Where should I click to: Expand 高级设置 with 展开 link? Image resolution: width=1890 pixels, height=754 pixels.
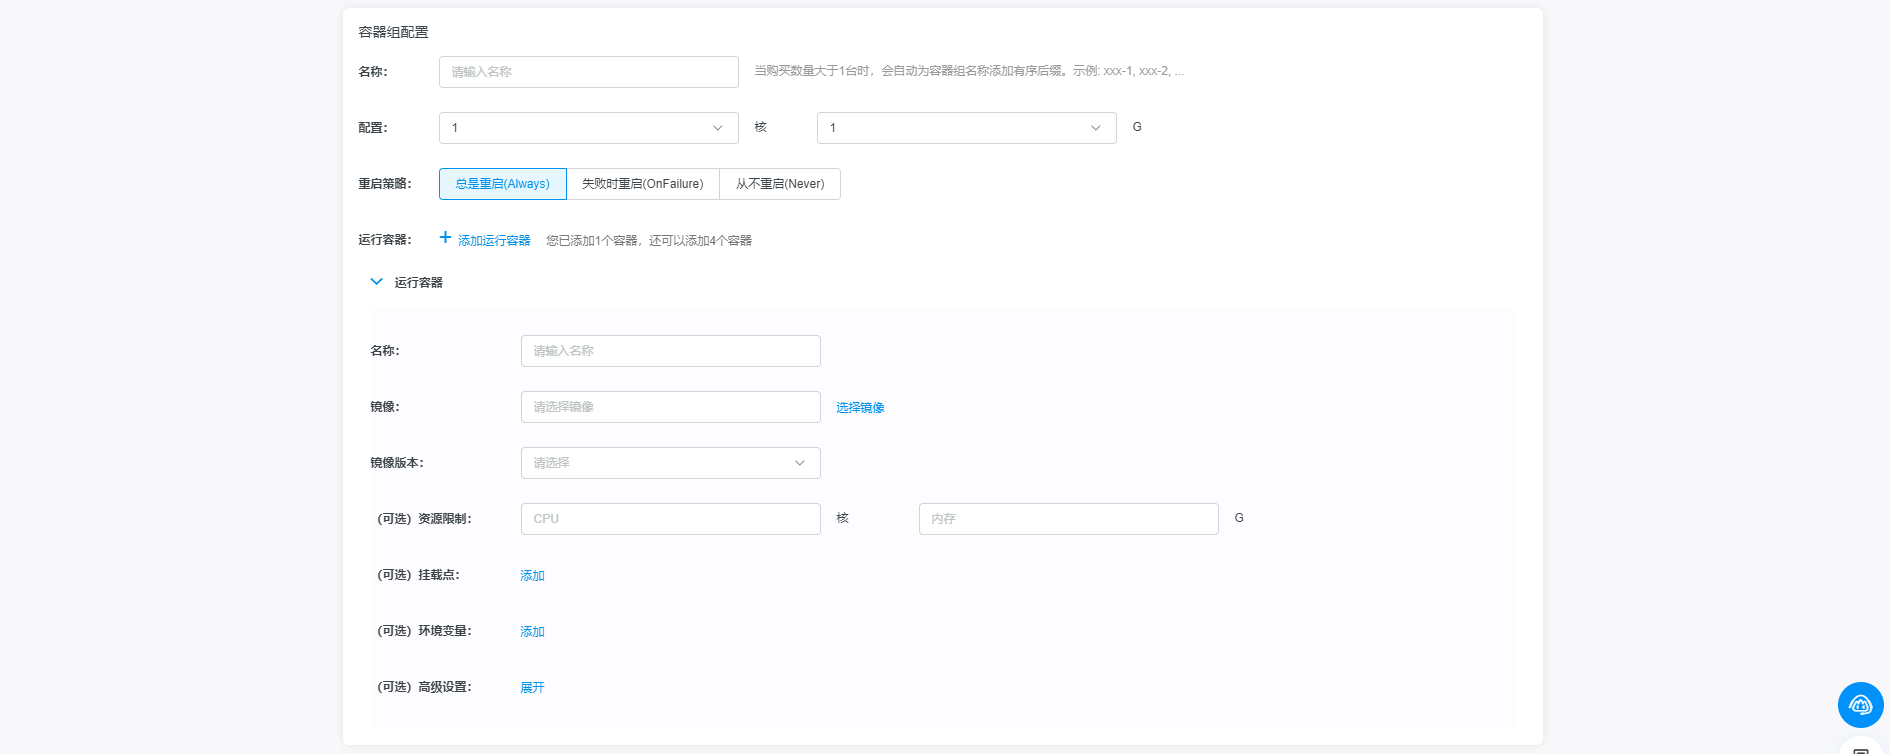[532, 688]
